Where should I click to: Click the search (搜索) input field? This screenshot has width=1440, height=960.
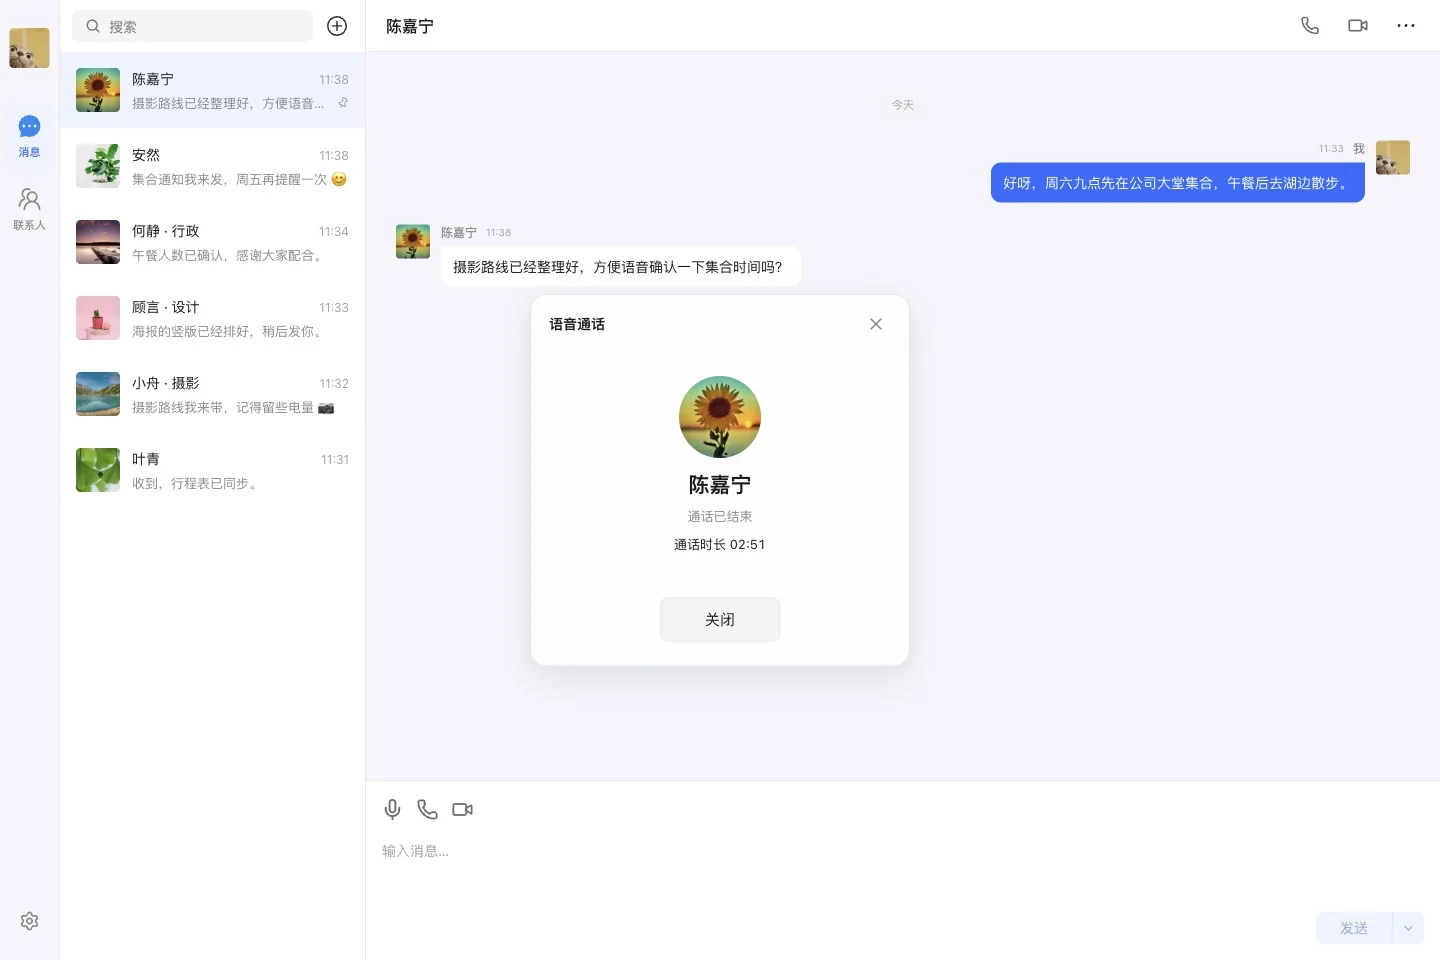pos(192,26)
